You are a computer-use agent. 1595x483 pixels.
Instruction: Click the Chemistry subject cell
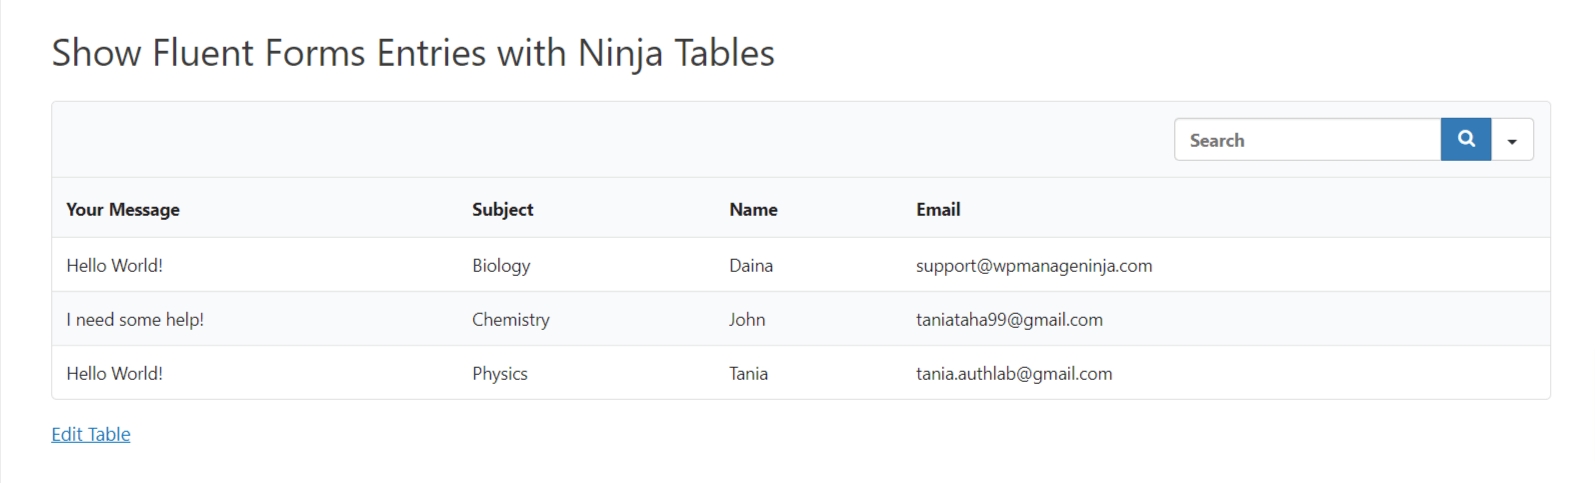[511, 319]
